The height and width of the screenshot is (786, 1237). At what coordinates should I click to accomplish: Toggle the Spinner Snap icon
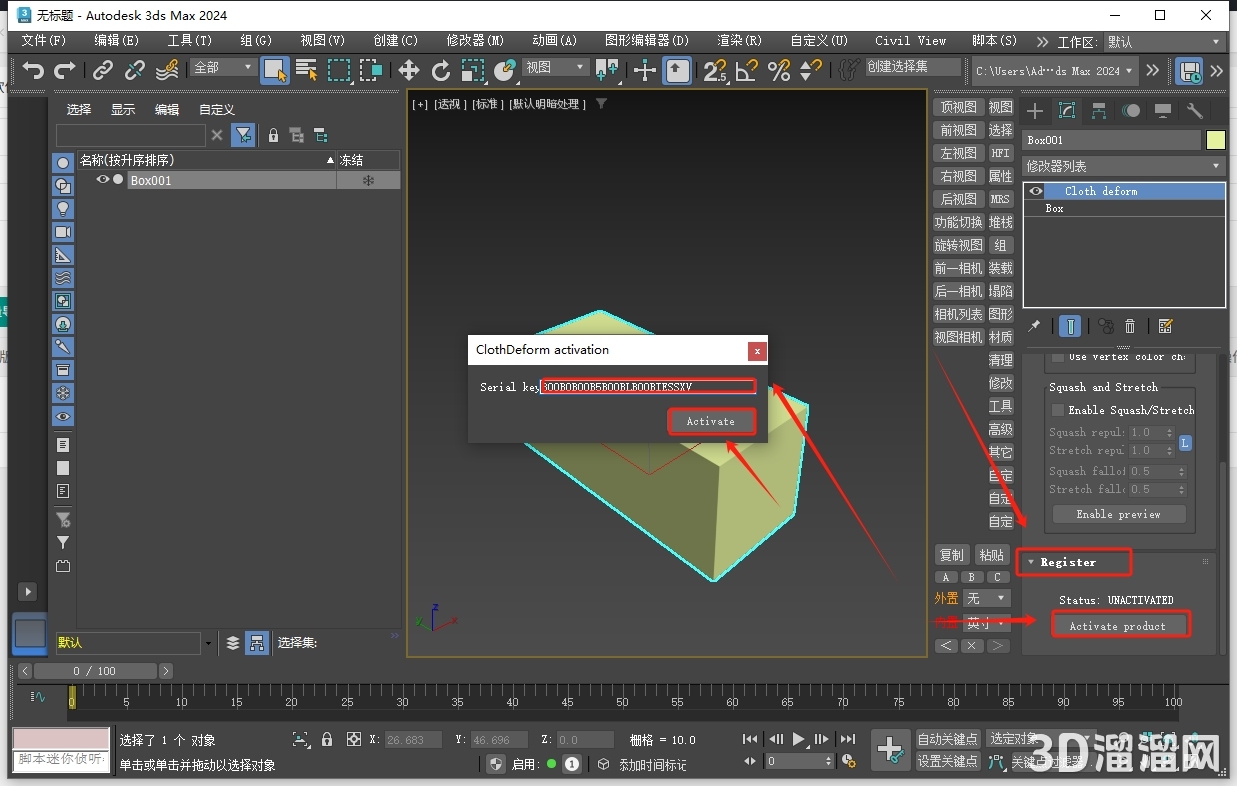coord(811,70)
